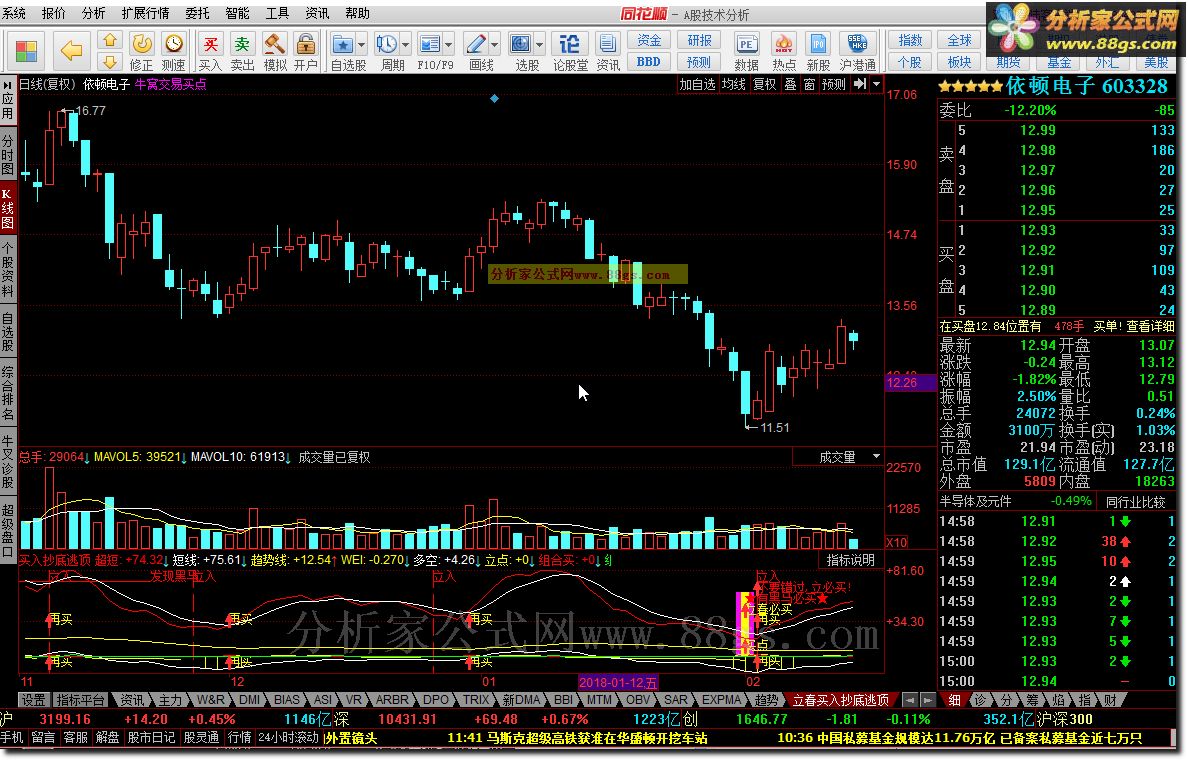Open the 修正 correction tool
This screenshot has height=760, width=1188.
pyautogui.click(x=142, y=52)
